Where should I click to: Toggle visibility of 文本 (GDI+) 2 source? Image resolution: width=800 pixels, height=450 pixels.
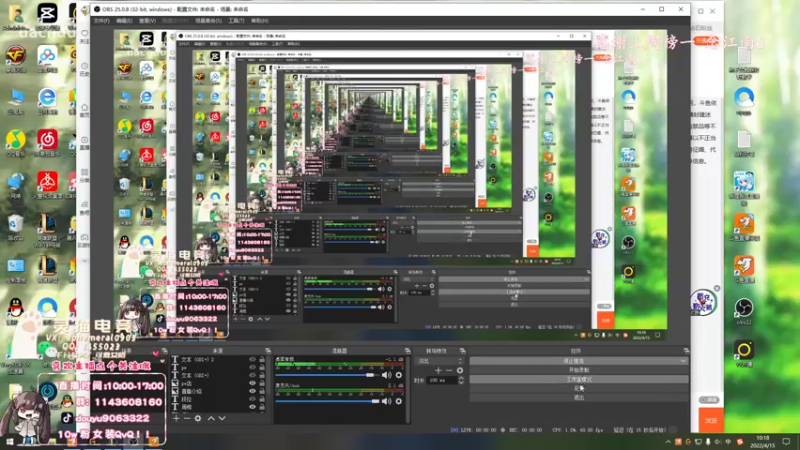pyautogui.click(x=252, y=360)
